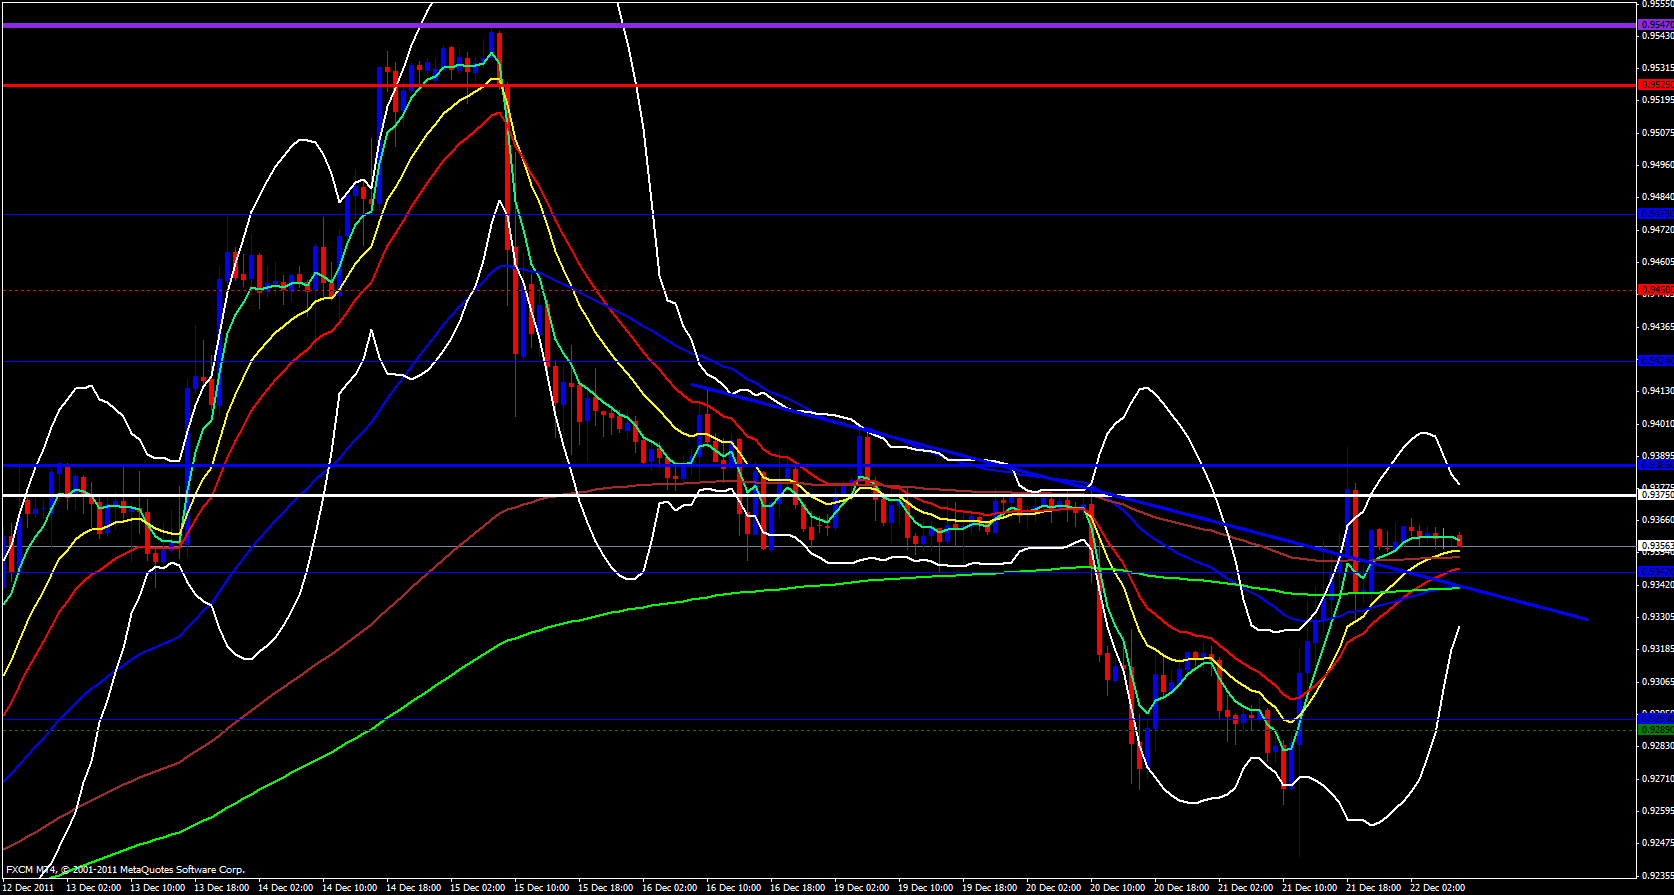This screenshot has height=895, width=1674.
Task: Click the 15 Dec 02:00 time label
Action: pos(477,888)
